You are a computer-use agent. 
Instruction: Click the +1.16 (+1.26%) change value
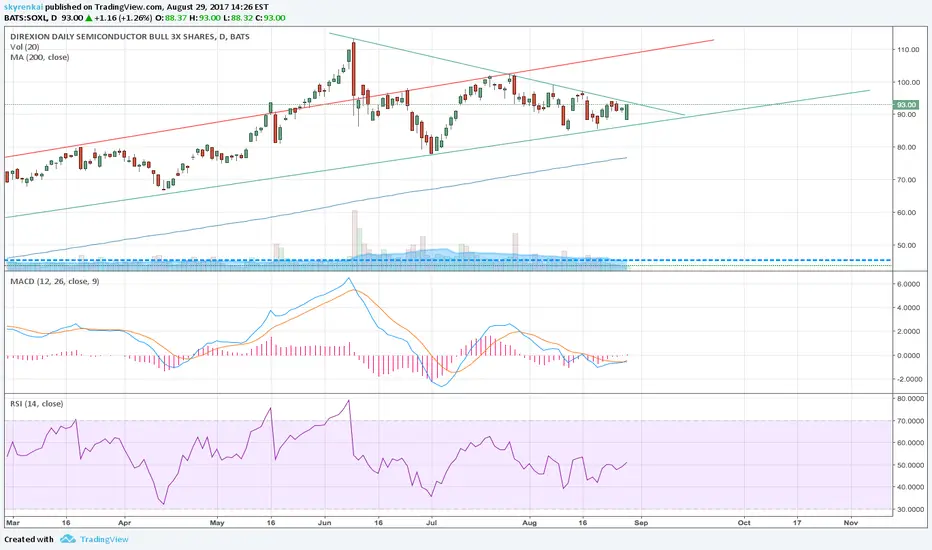123,18
